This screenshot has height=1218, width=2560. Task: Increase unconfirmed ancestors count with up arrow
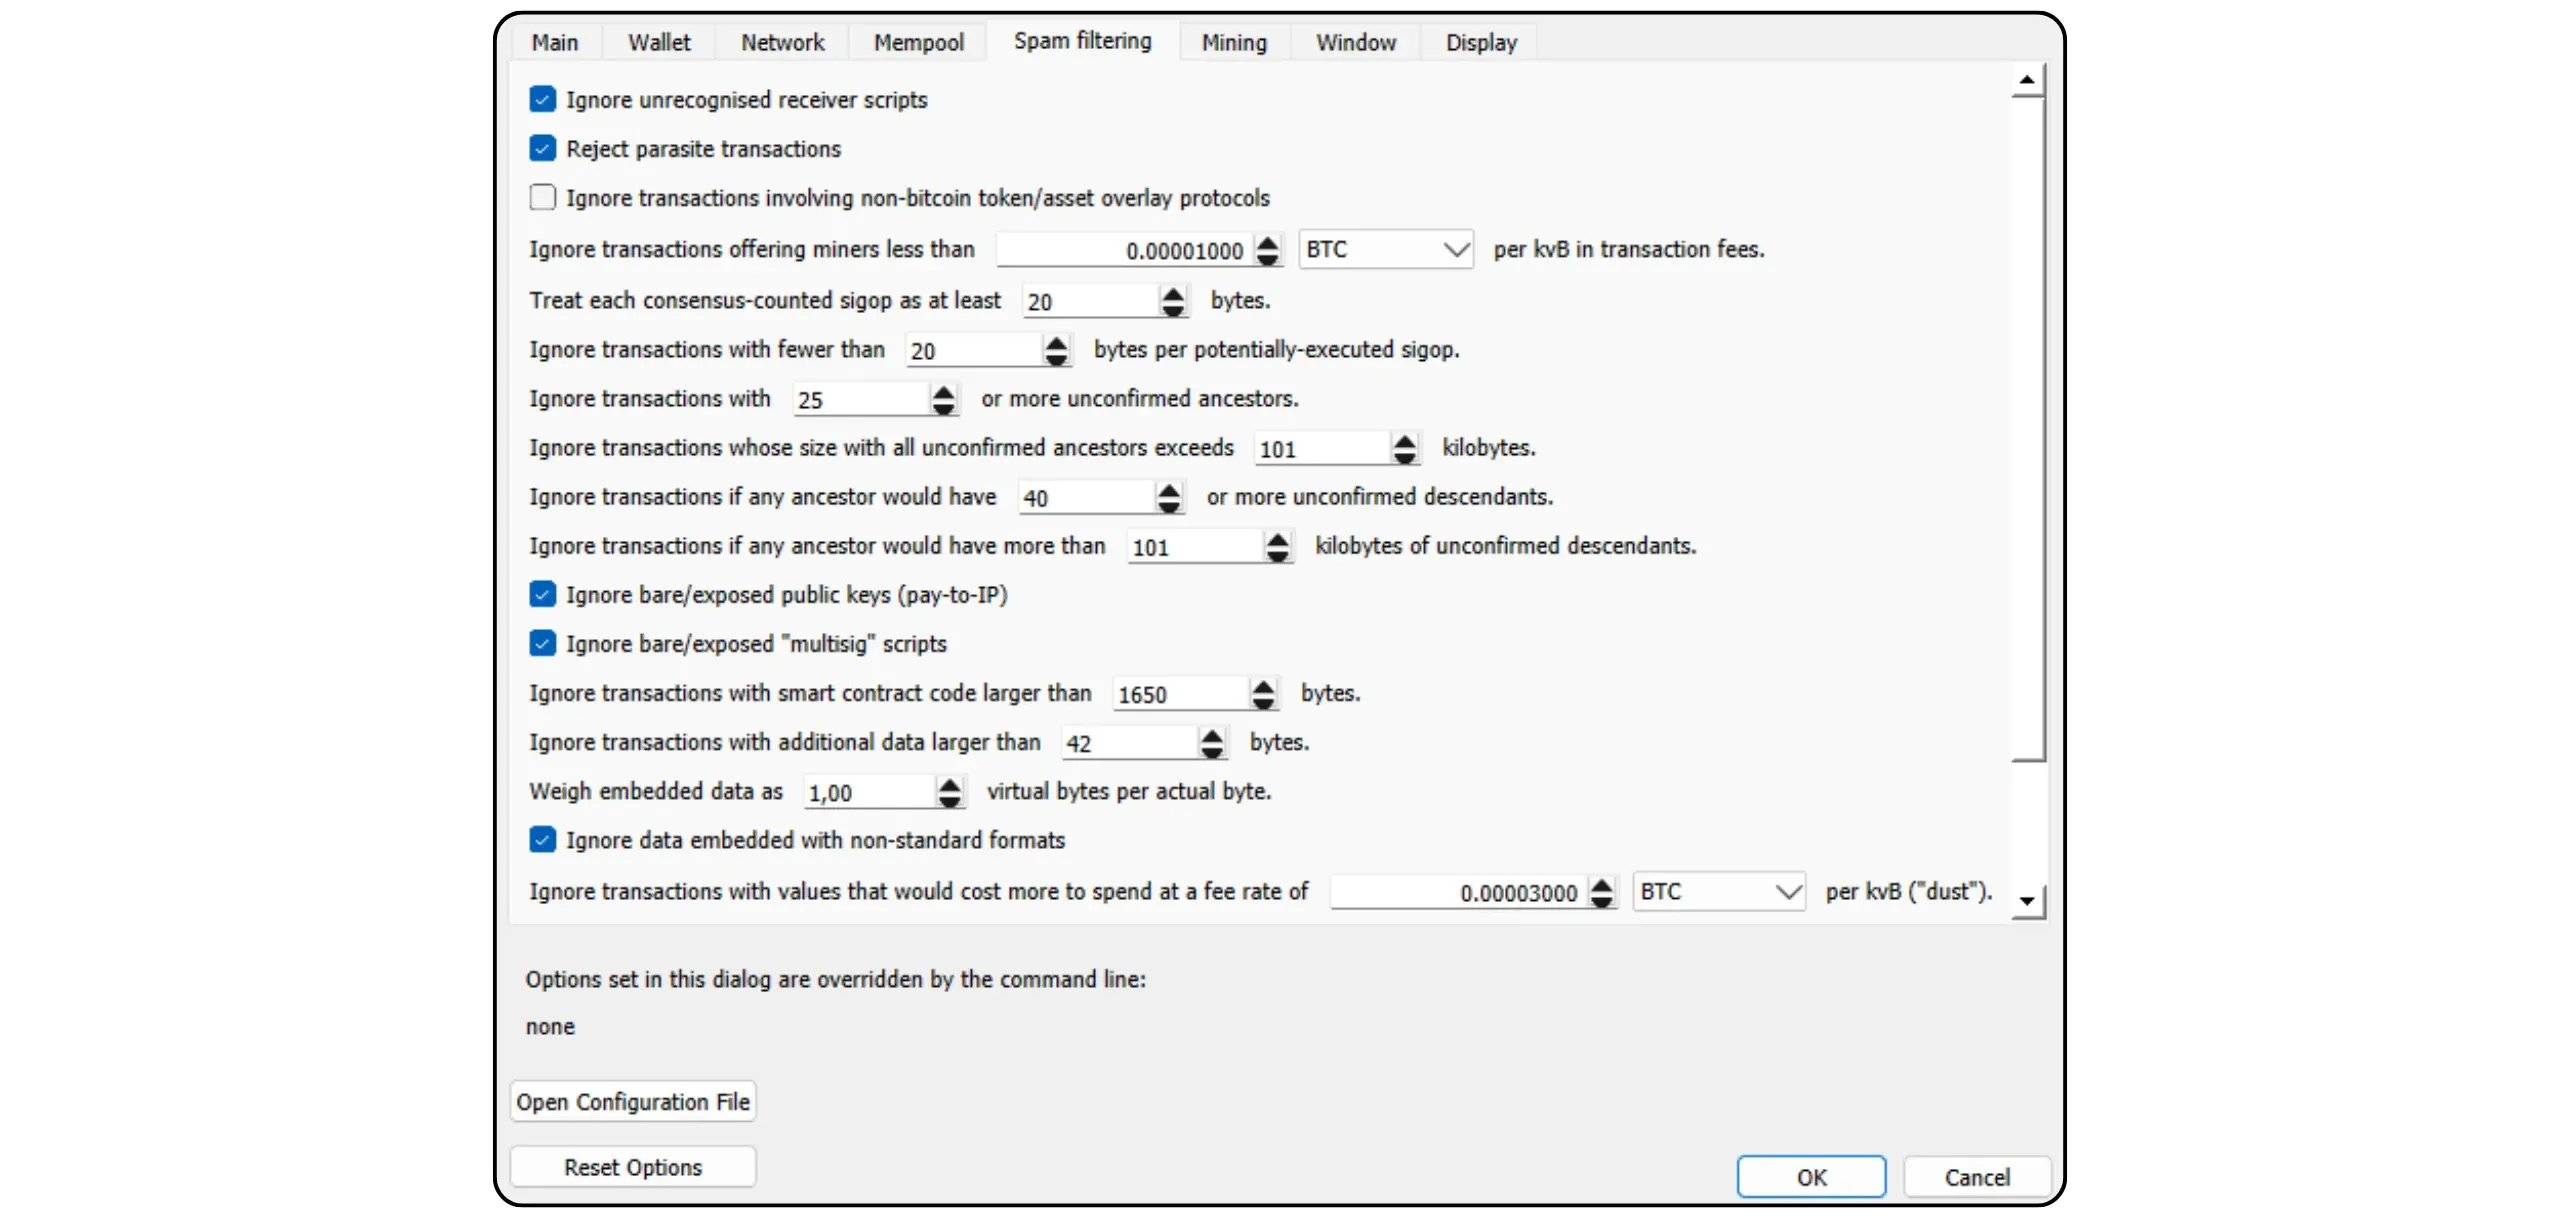(x=943, y=392)
